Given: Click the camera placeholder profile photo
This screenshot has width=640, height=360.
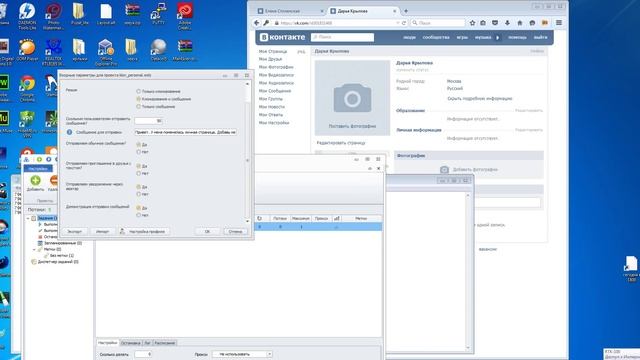Looking at the screenshot, I should [x=352, y=98].
